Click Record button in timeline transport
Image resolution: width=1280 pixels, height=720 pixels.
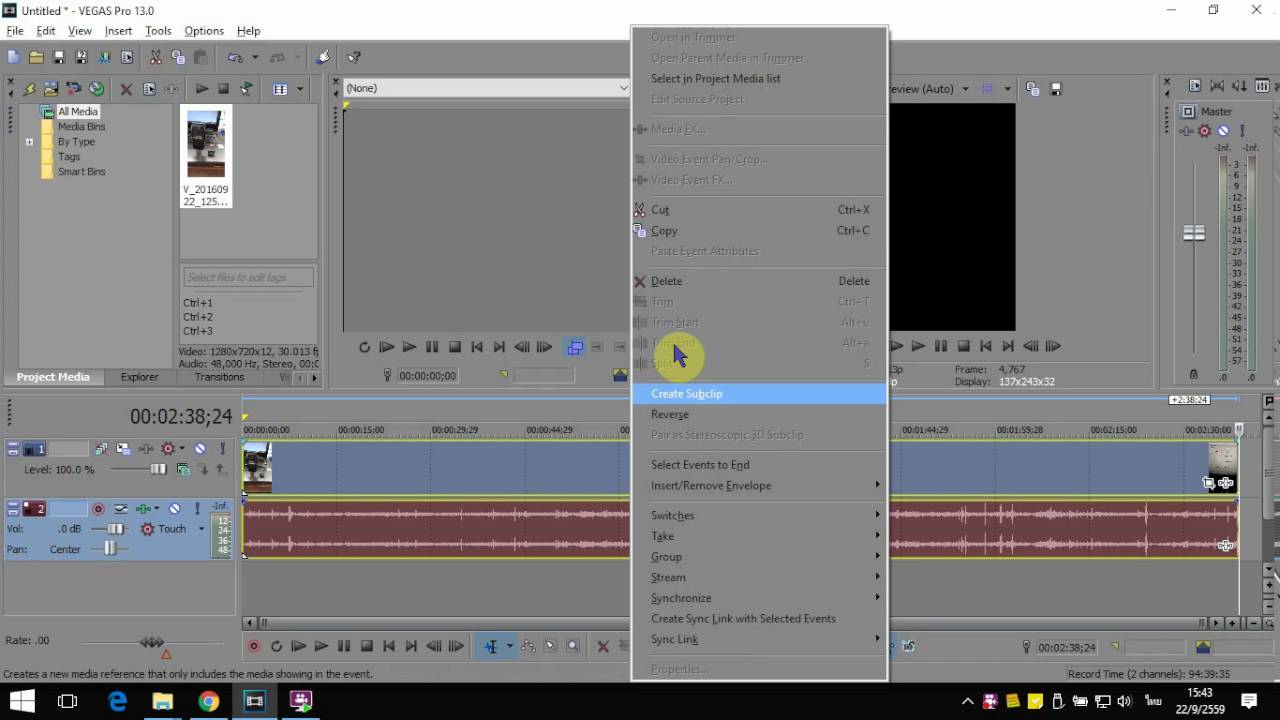pos(253,647)
